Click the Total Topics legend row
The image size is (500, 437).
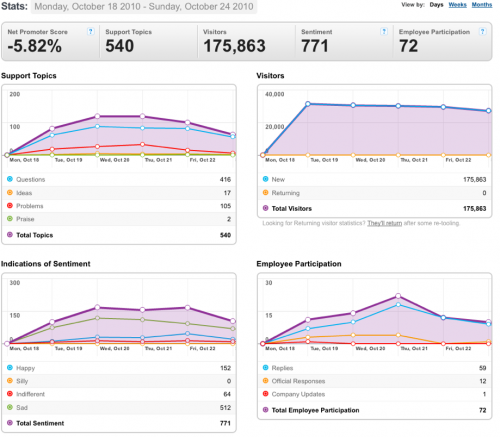pyautogui.click(x=119, y=235)
